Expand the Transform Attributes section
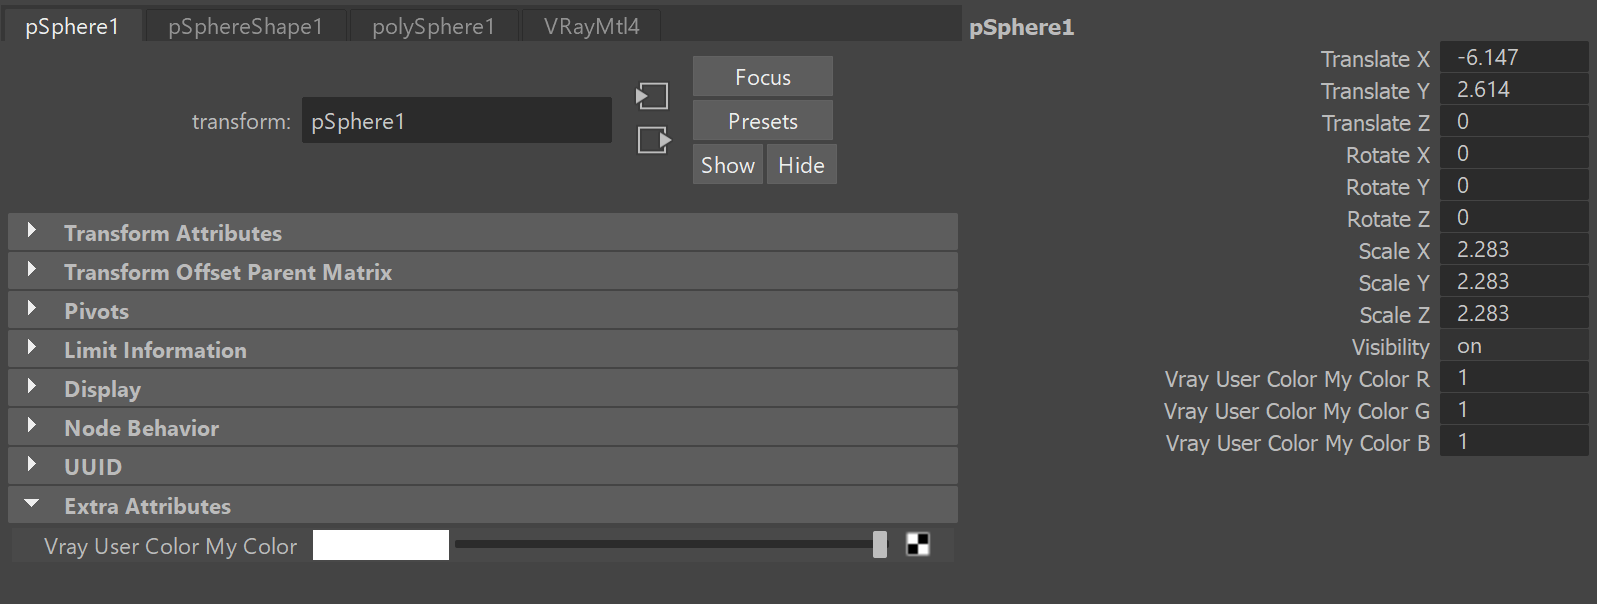This screenshot has height=604, width=1597. (483, 232)
